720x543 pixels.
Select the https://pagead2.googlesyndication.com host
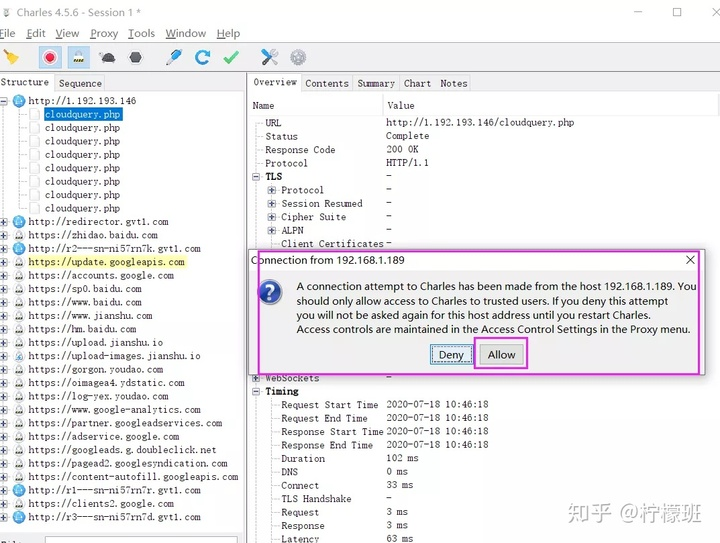[x=128, y=464]
